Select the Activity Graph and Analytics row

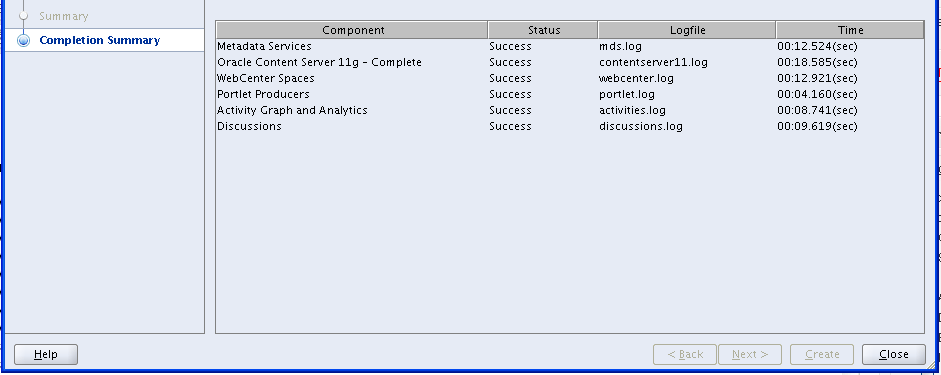570,110
